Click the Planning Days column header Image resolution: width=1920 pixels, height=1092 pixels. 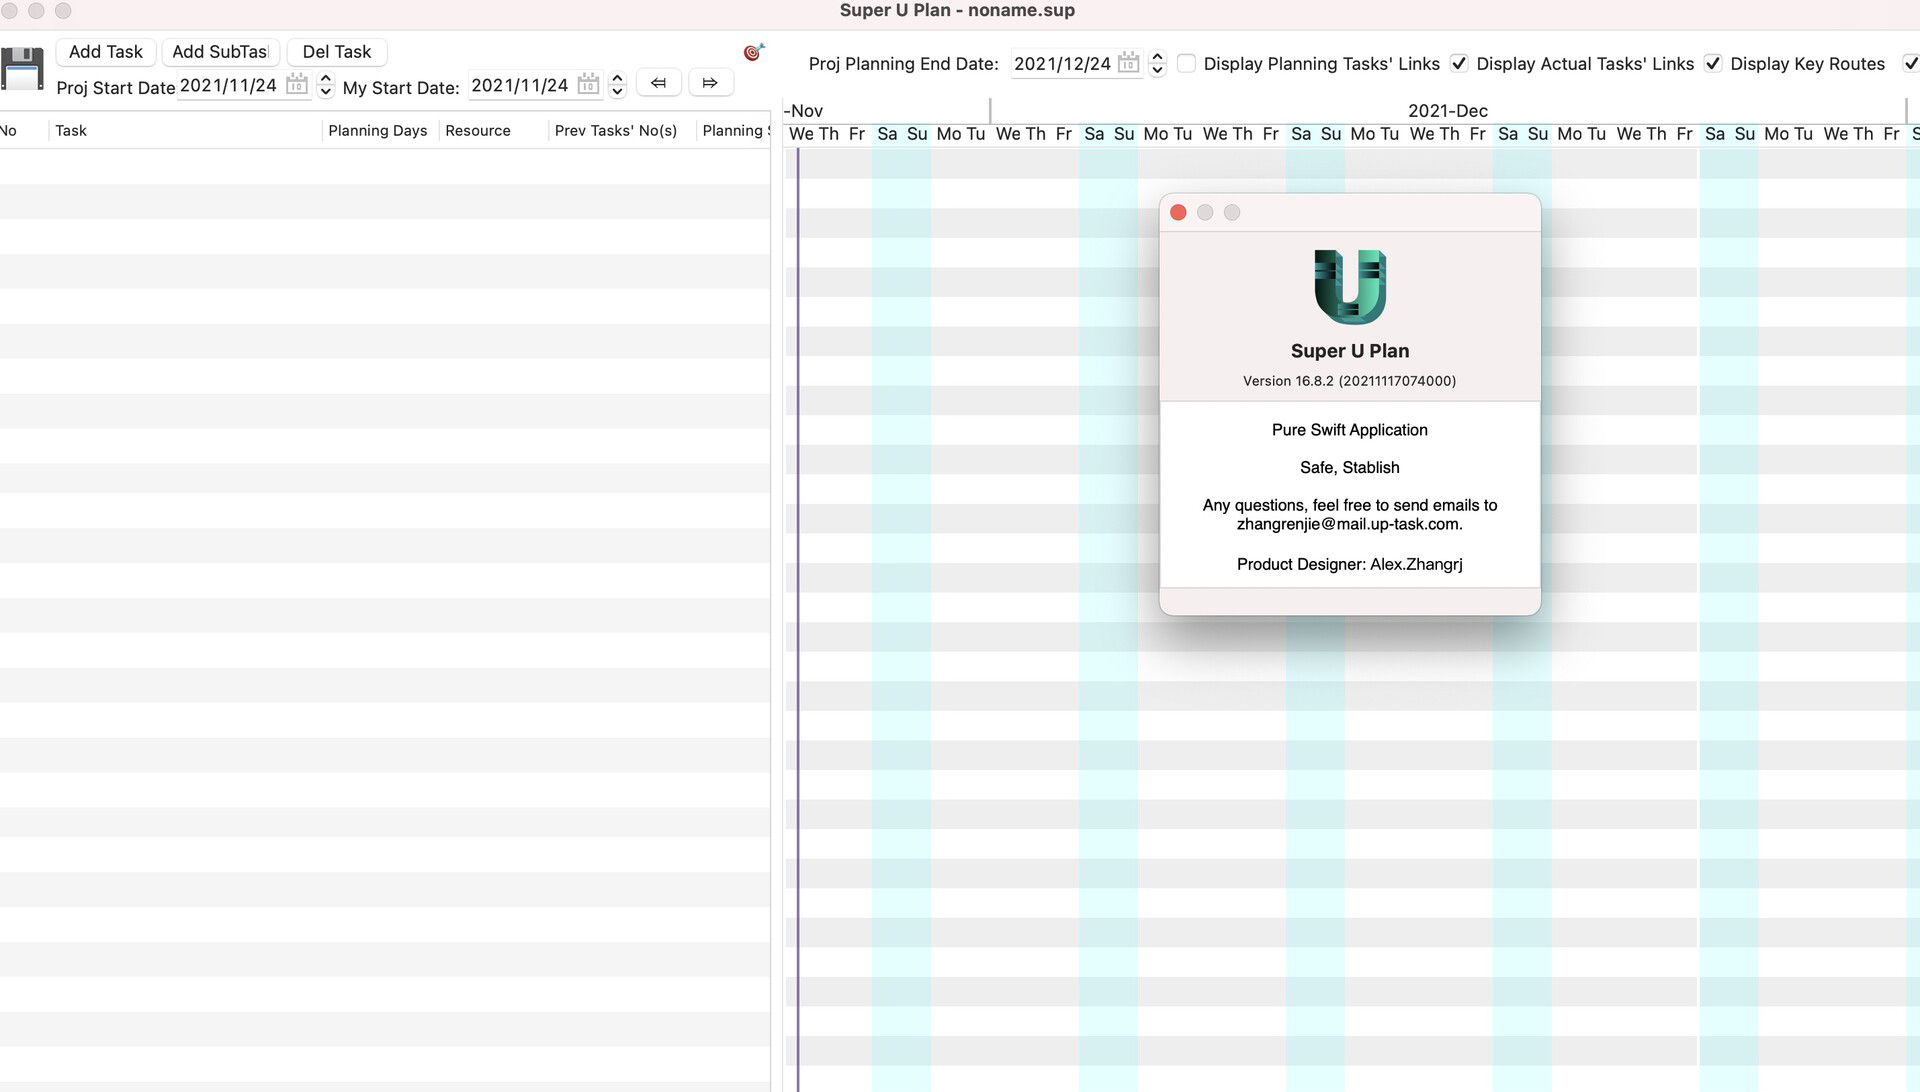pyautogui.click(x=378, y=130)
